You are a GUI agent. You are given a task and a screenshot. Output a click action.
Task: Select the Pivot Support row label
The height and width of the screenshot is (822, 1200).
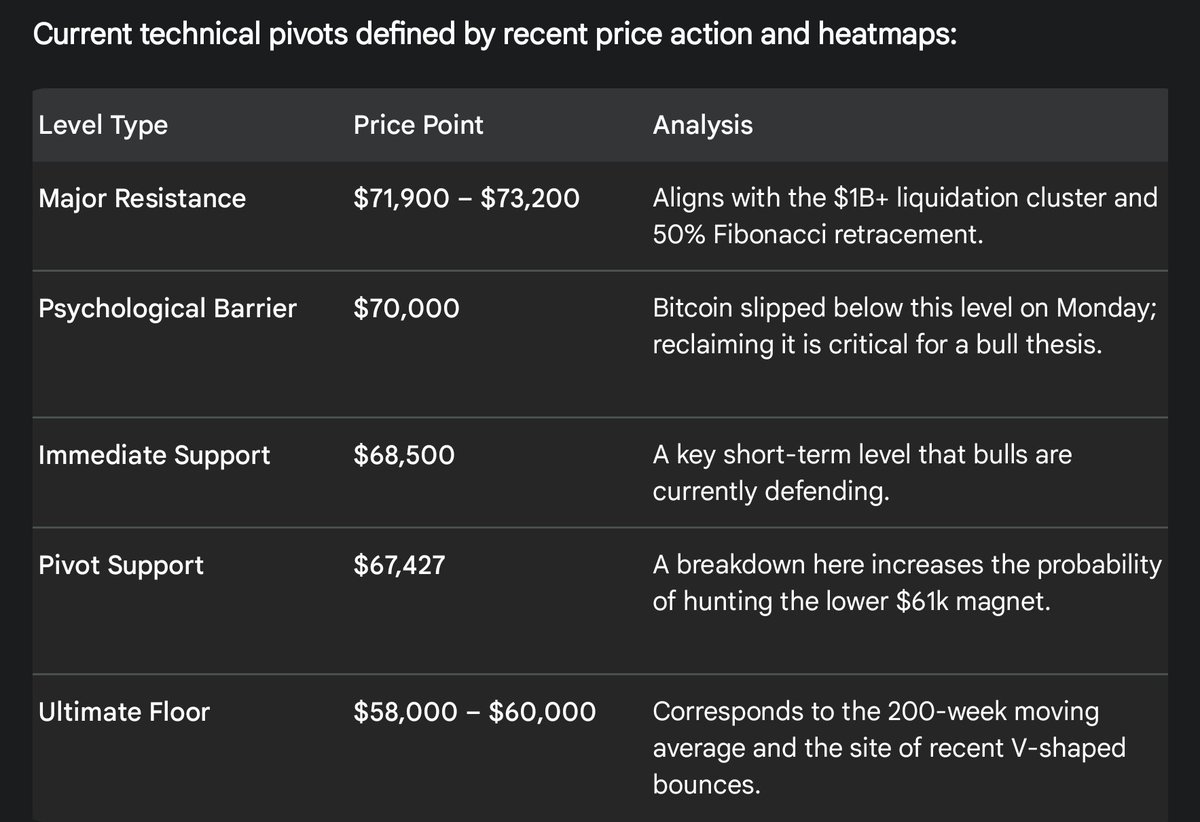(x=121, y=565)
